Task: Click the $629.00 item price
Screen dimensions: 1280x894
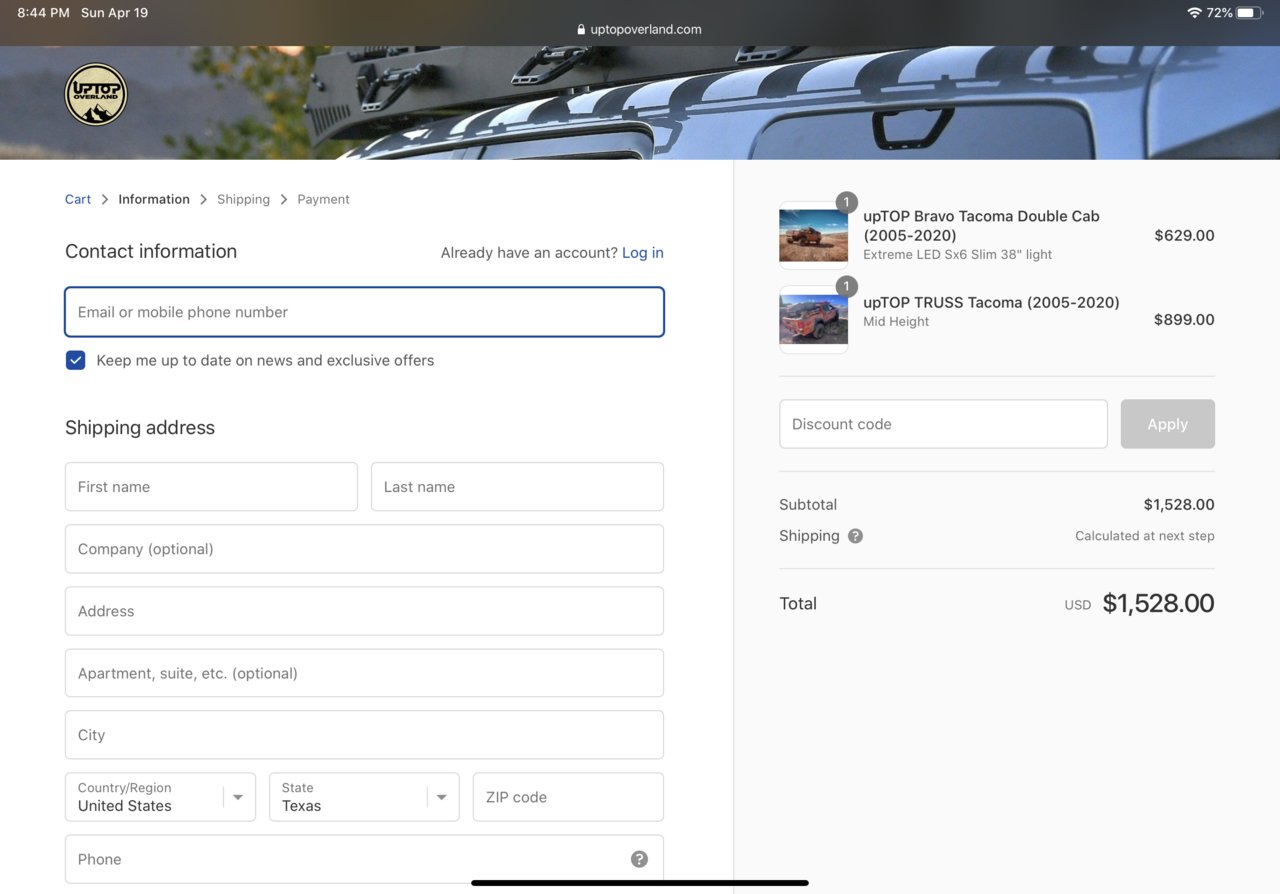Action: (1184, 236)
